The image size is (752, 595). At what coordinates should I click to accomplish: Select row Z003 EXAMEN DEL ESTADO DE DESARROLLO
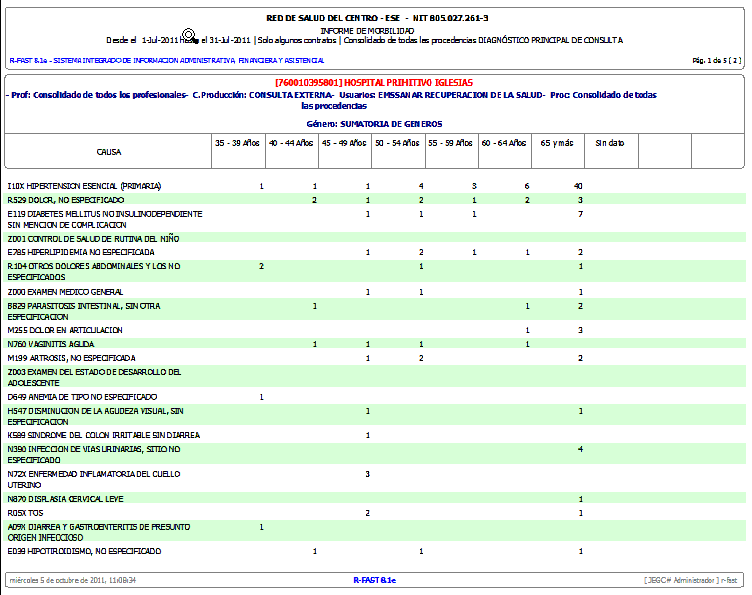tap(375, 377)
